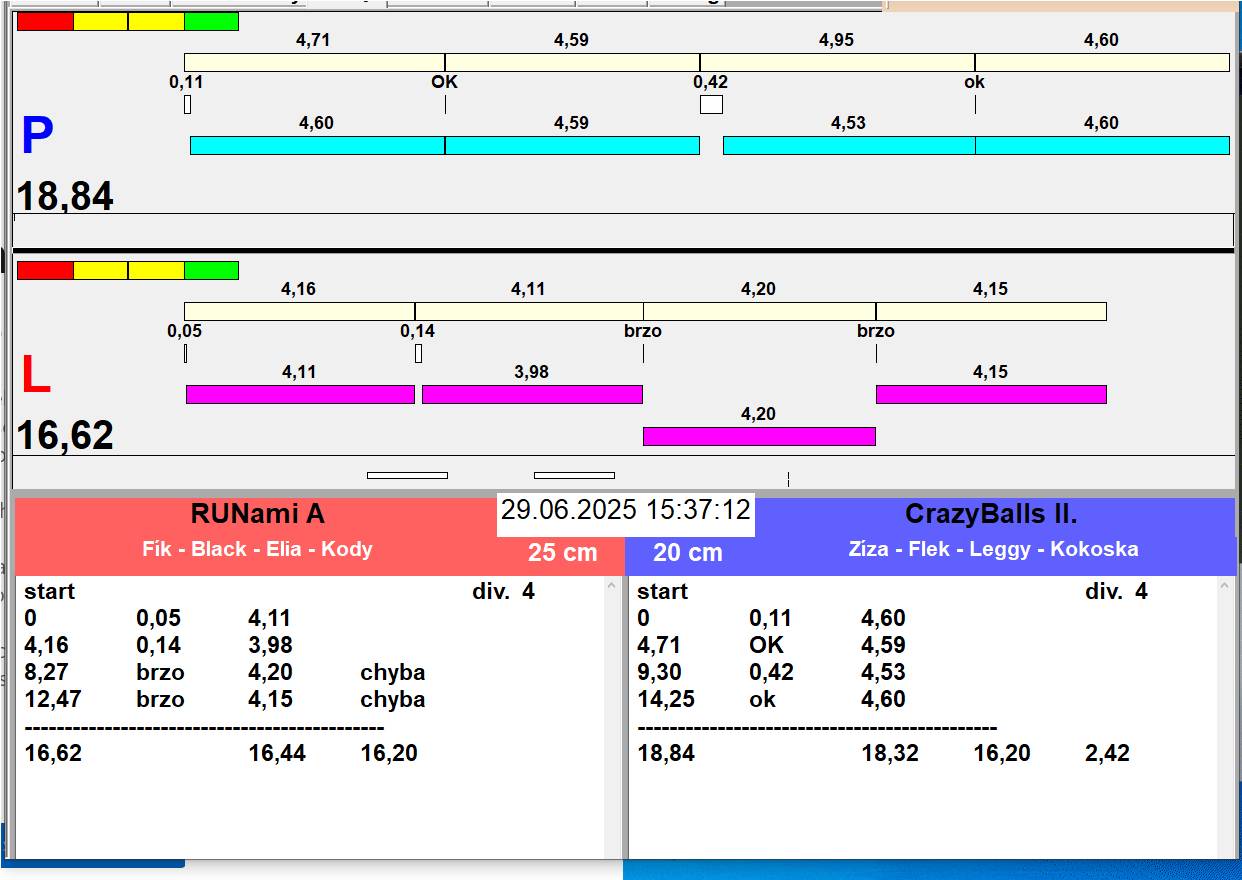Select the magenta 3,98 run bar
1242x880 pixels.
[532, 395]
